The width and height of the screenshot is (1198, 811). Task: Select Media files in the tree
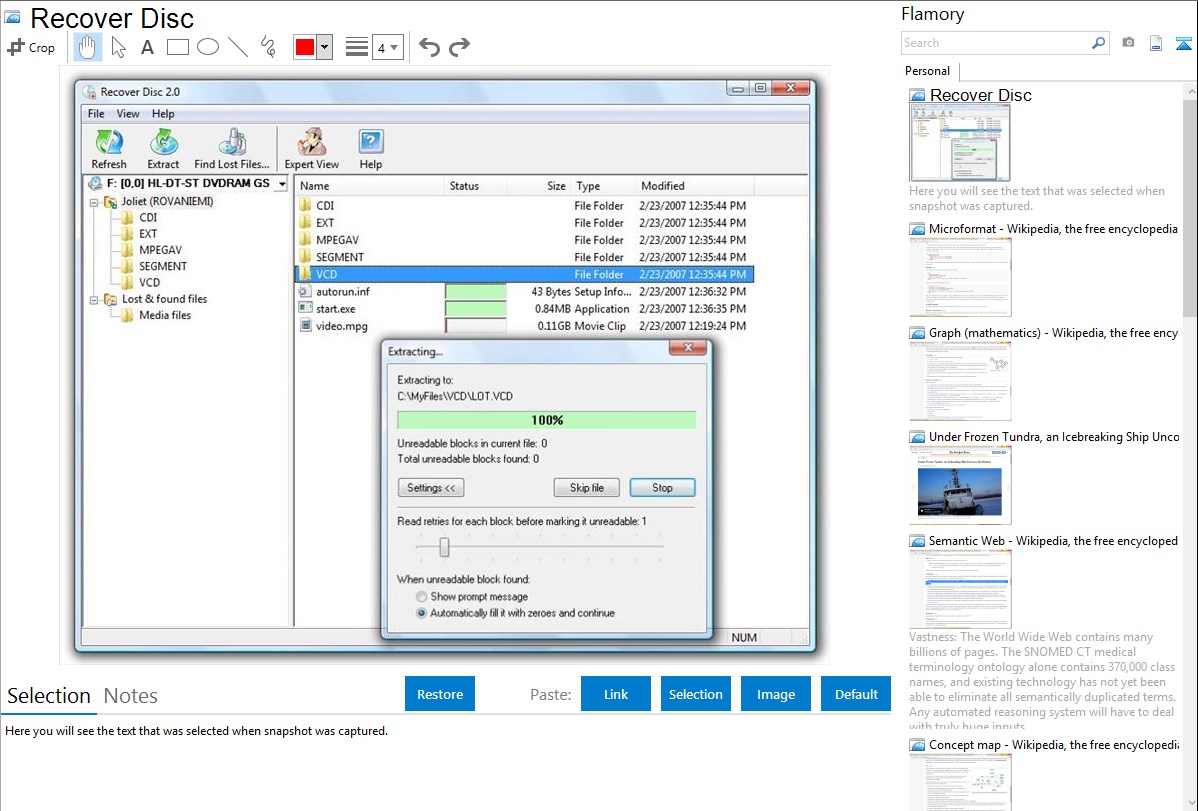coord(164,315)
